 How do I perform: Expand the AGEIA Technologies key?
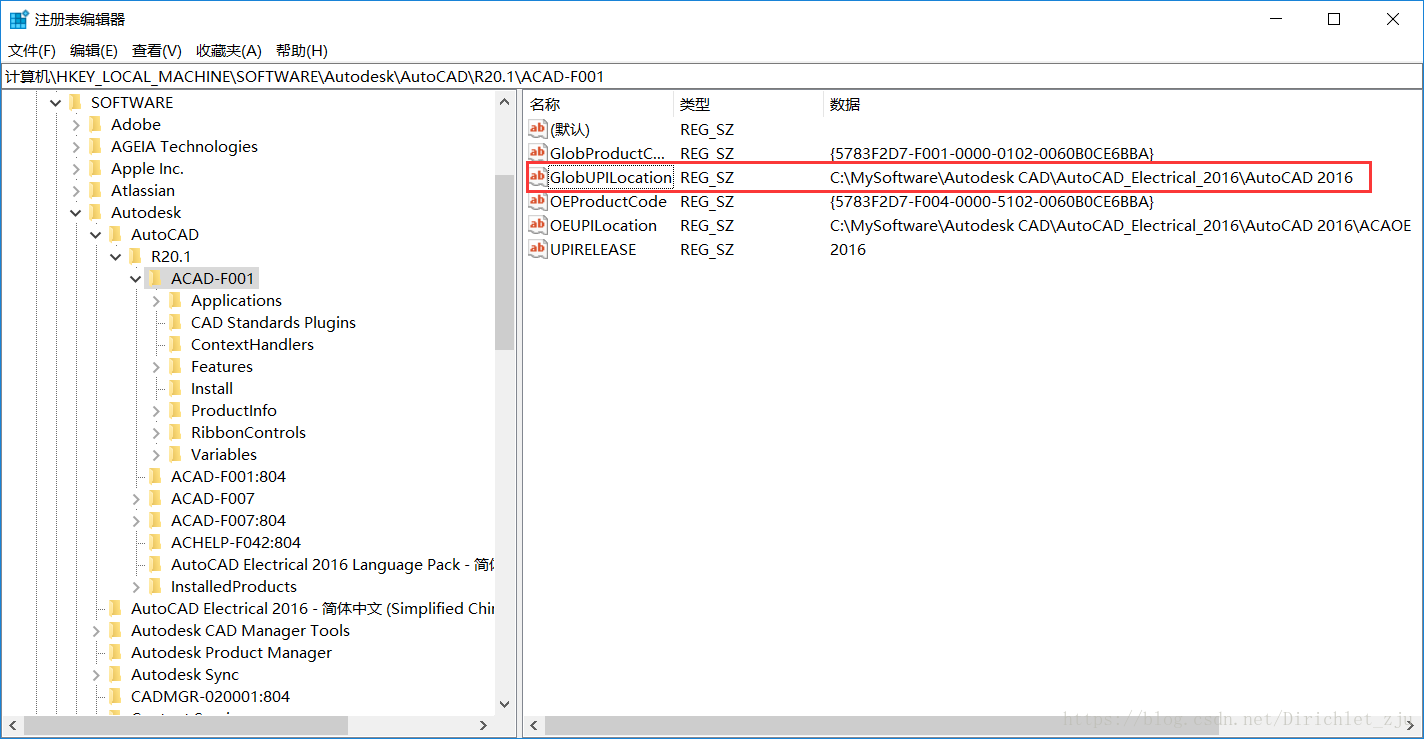click(76, 146)
